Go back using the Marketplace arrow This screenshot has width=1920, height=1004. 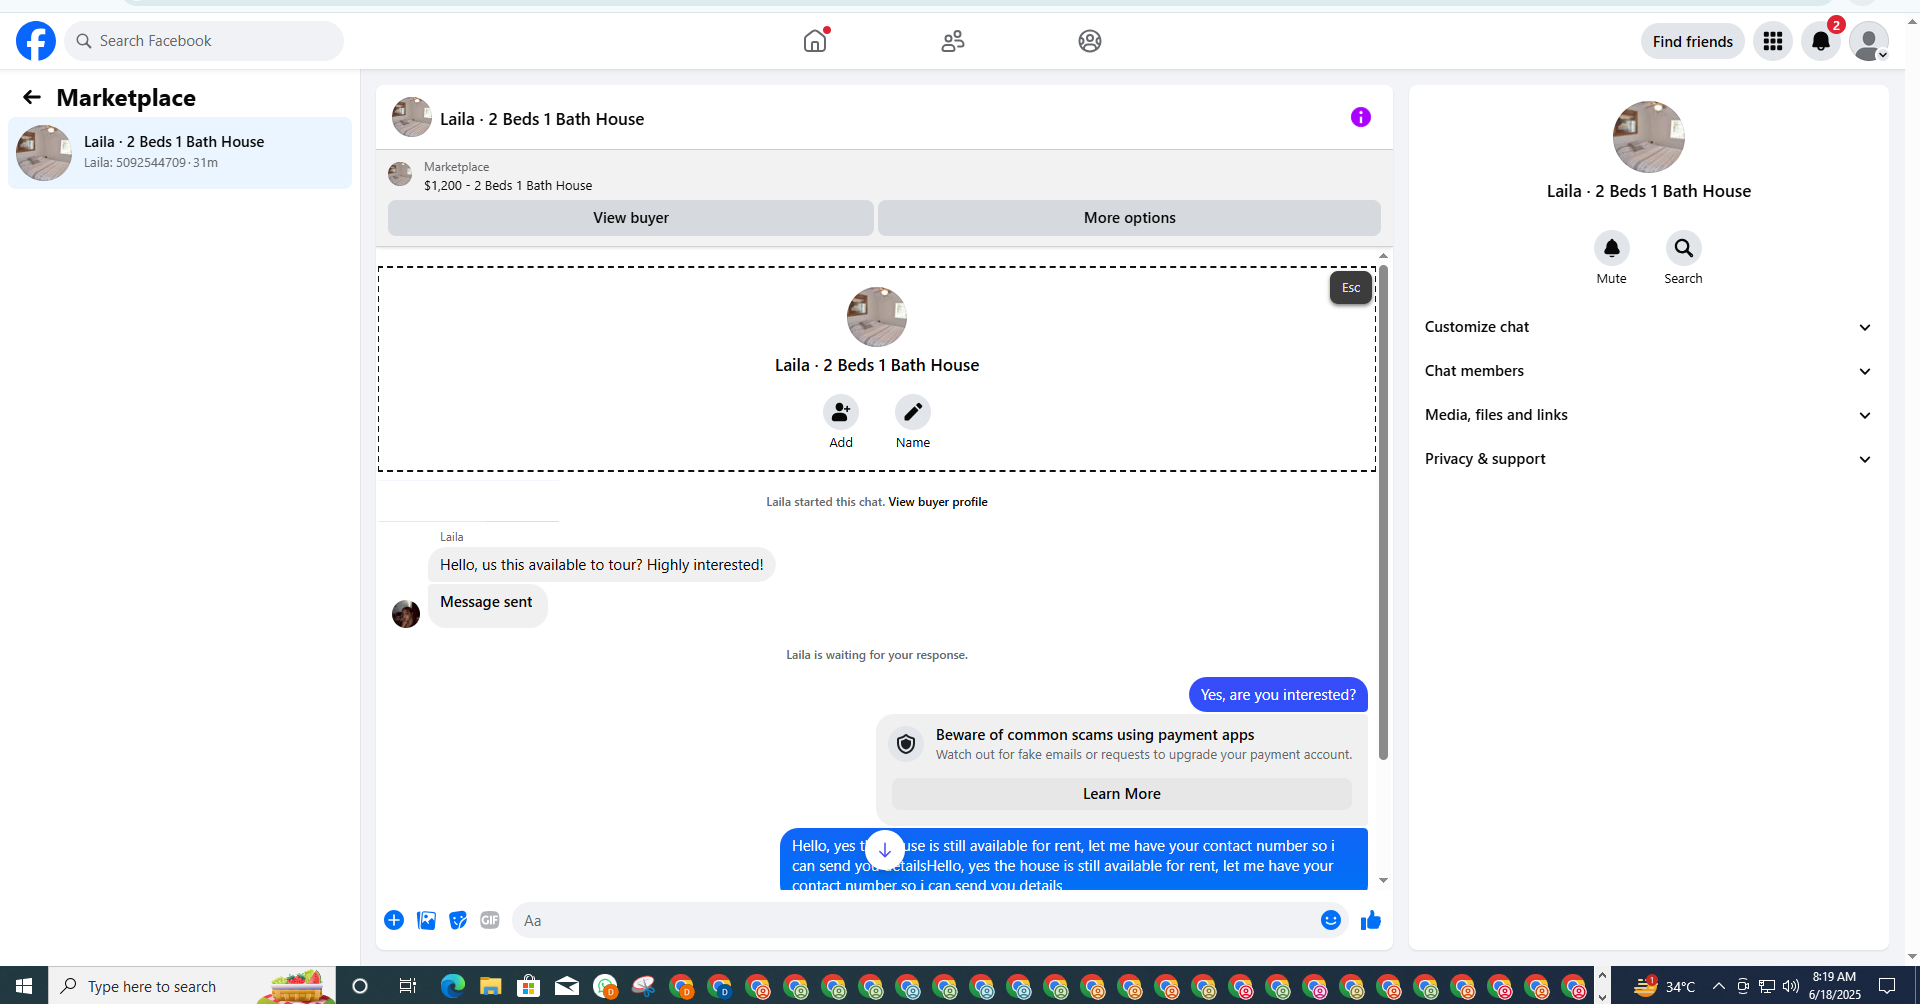click(32, 97)
